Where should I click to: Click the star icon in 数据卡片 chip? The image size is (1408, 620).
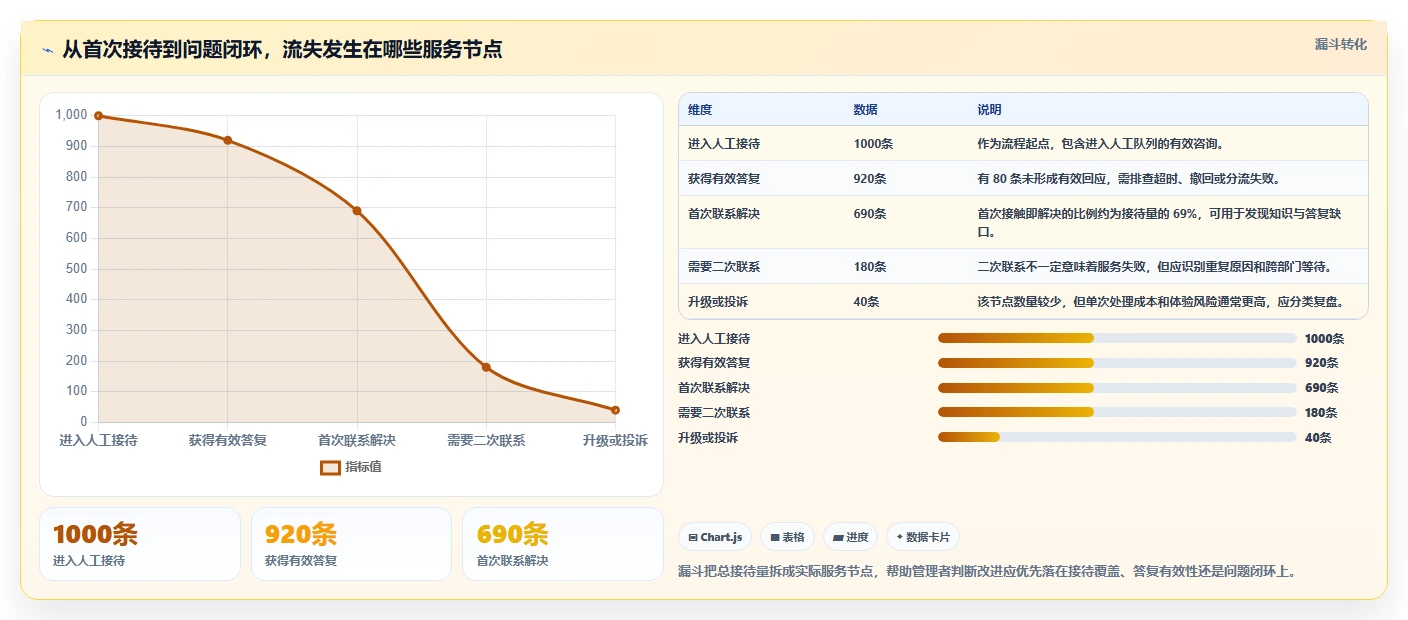point(900,538)
